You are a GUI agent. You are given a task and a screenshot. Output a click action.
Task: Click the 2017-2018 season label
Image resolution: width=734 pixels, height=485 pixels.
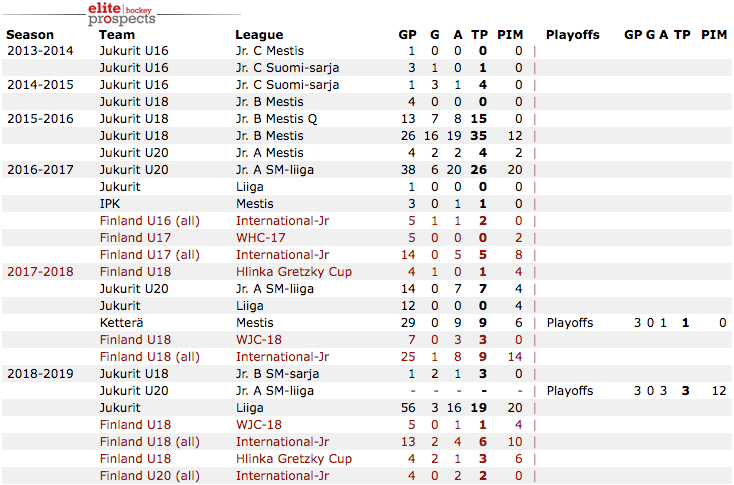coord(39,271)
